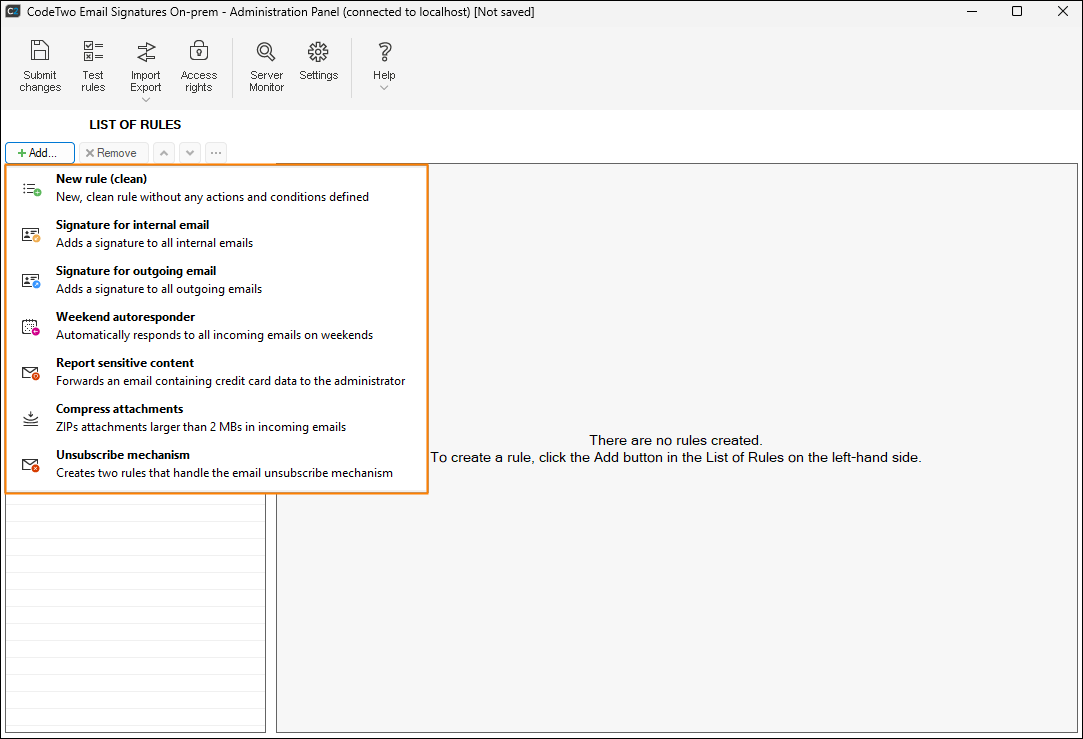
Task: Open the Settings gear icon
Action: [318, 52]
